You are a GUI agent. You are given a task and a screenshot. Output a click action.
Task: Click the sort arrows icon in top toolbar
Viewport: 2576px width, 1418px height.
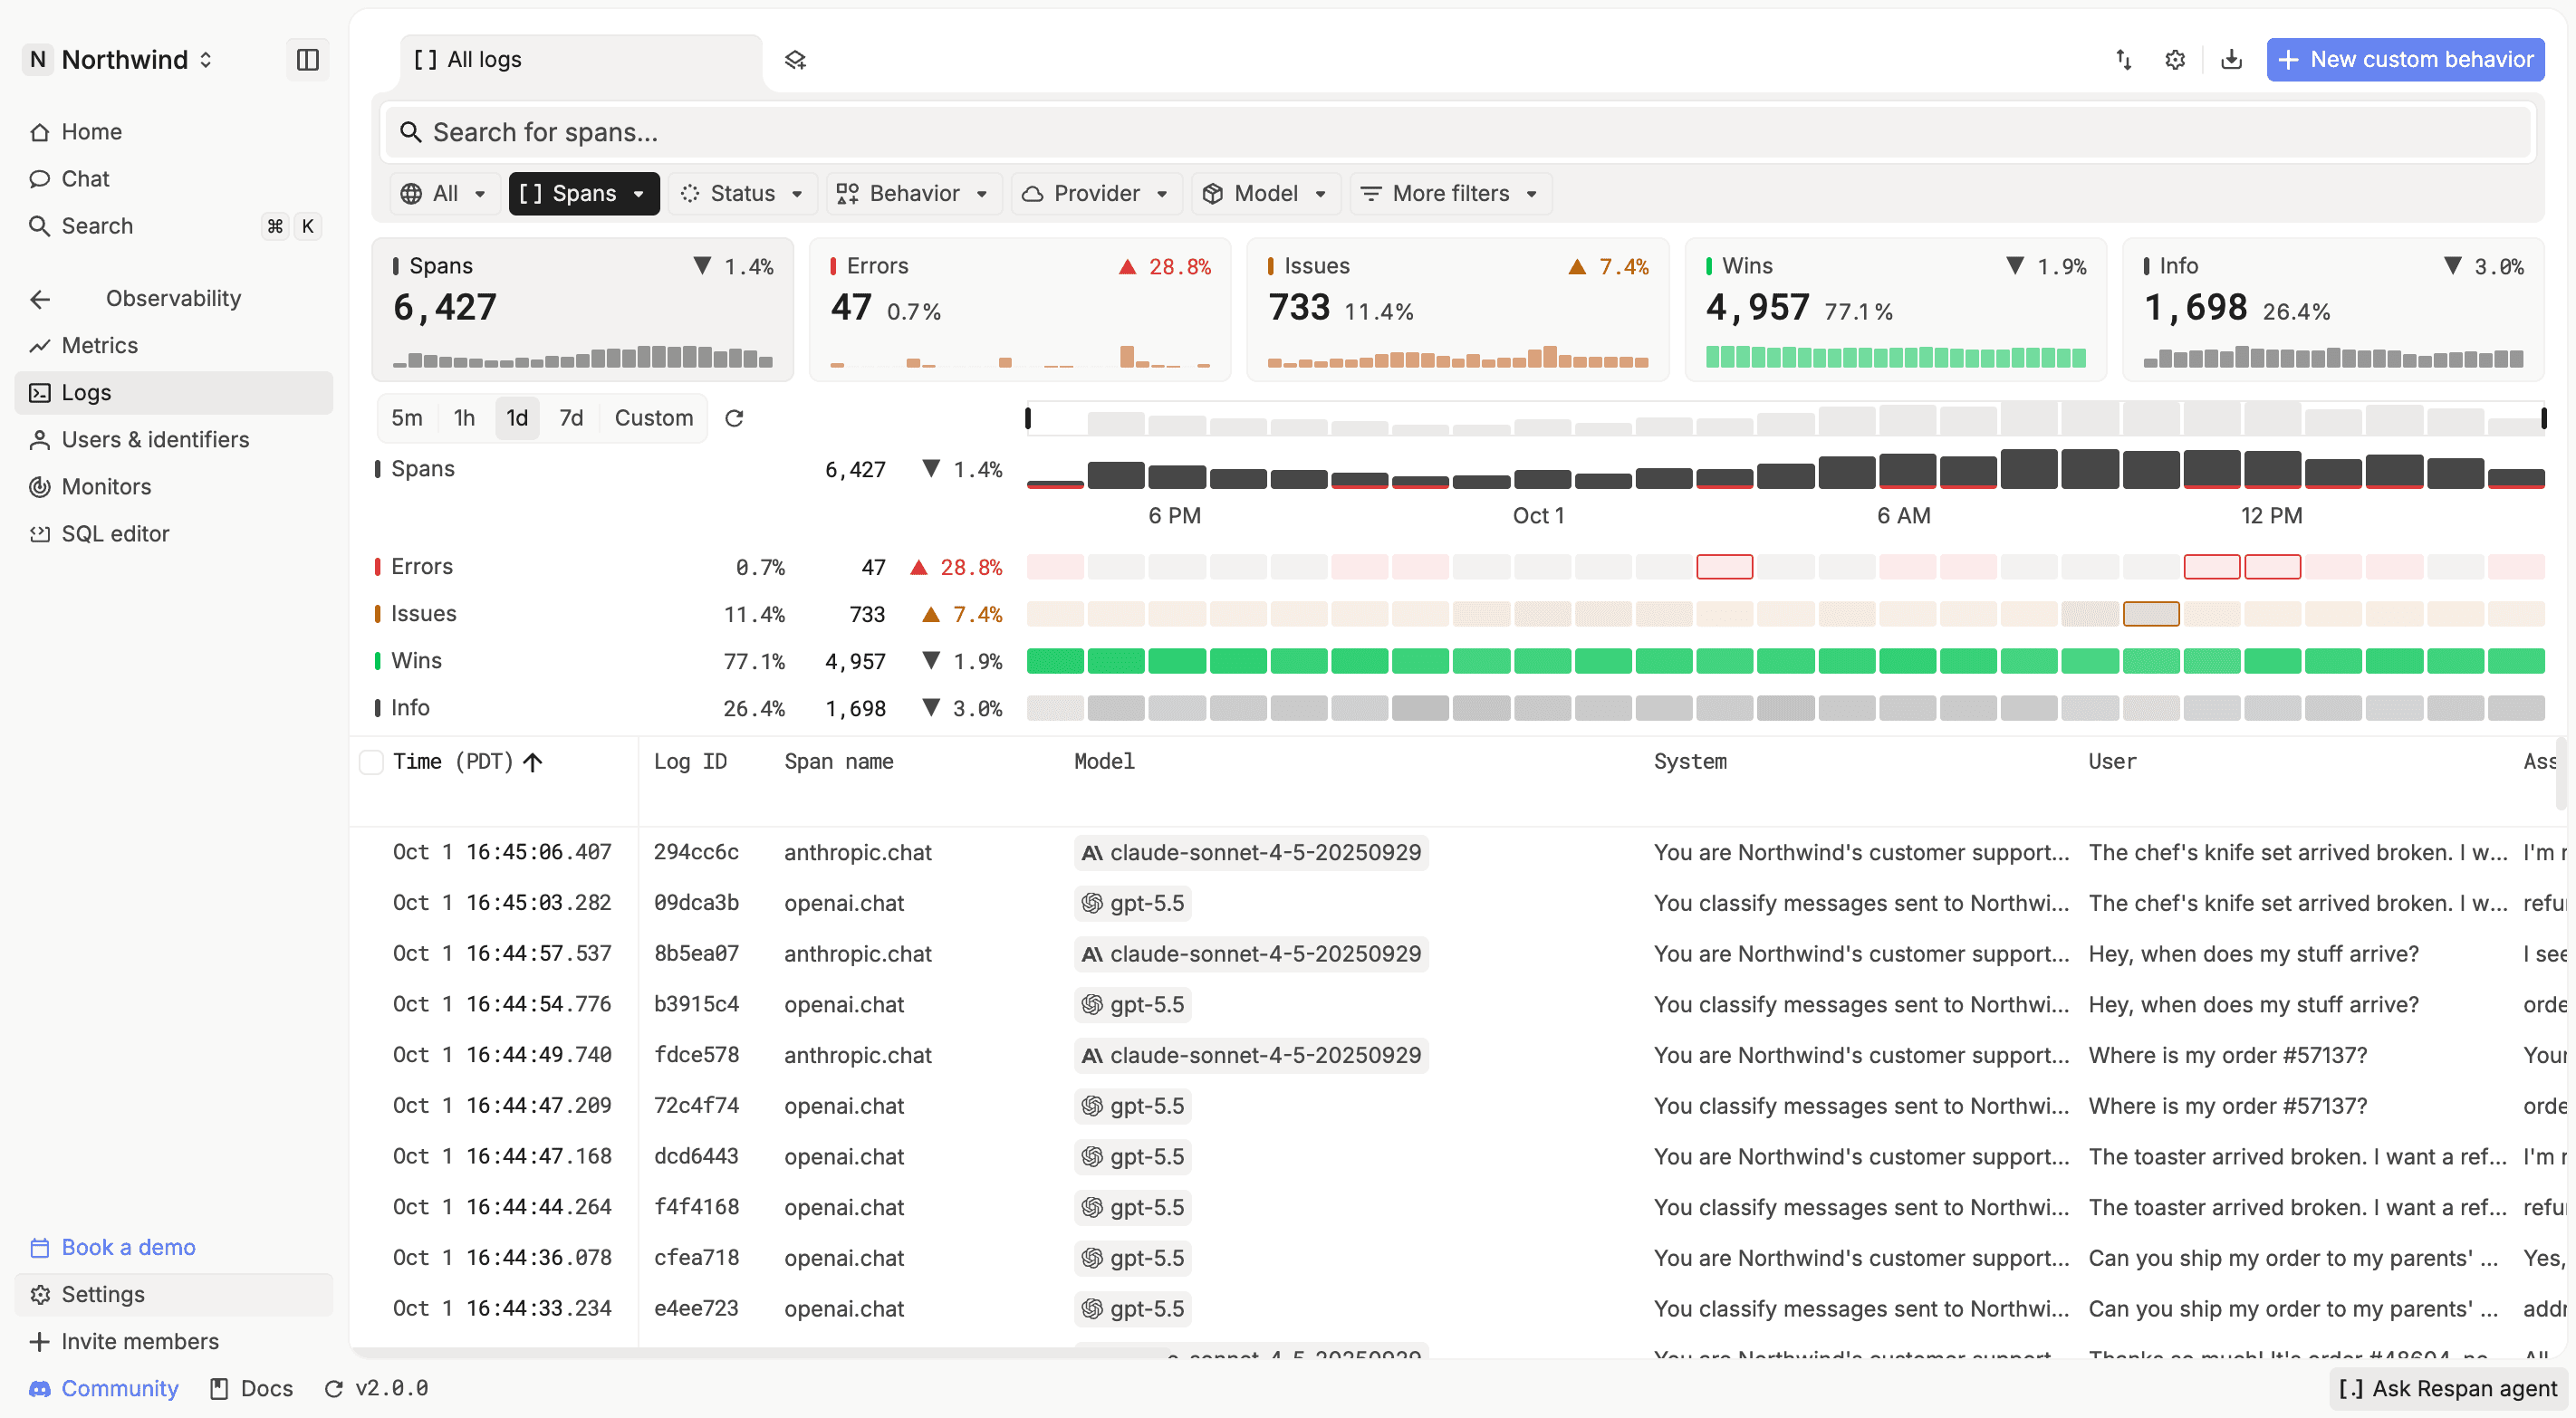2123,60
